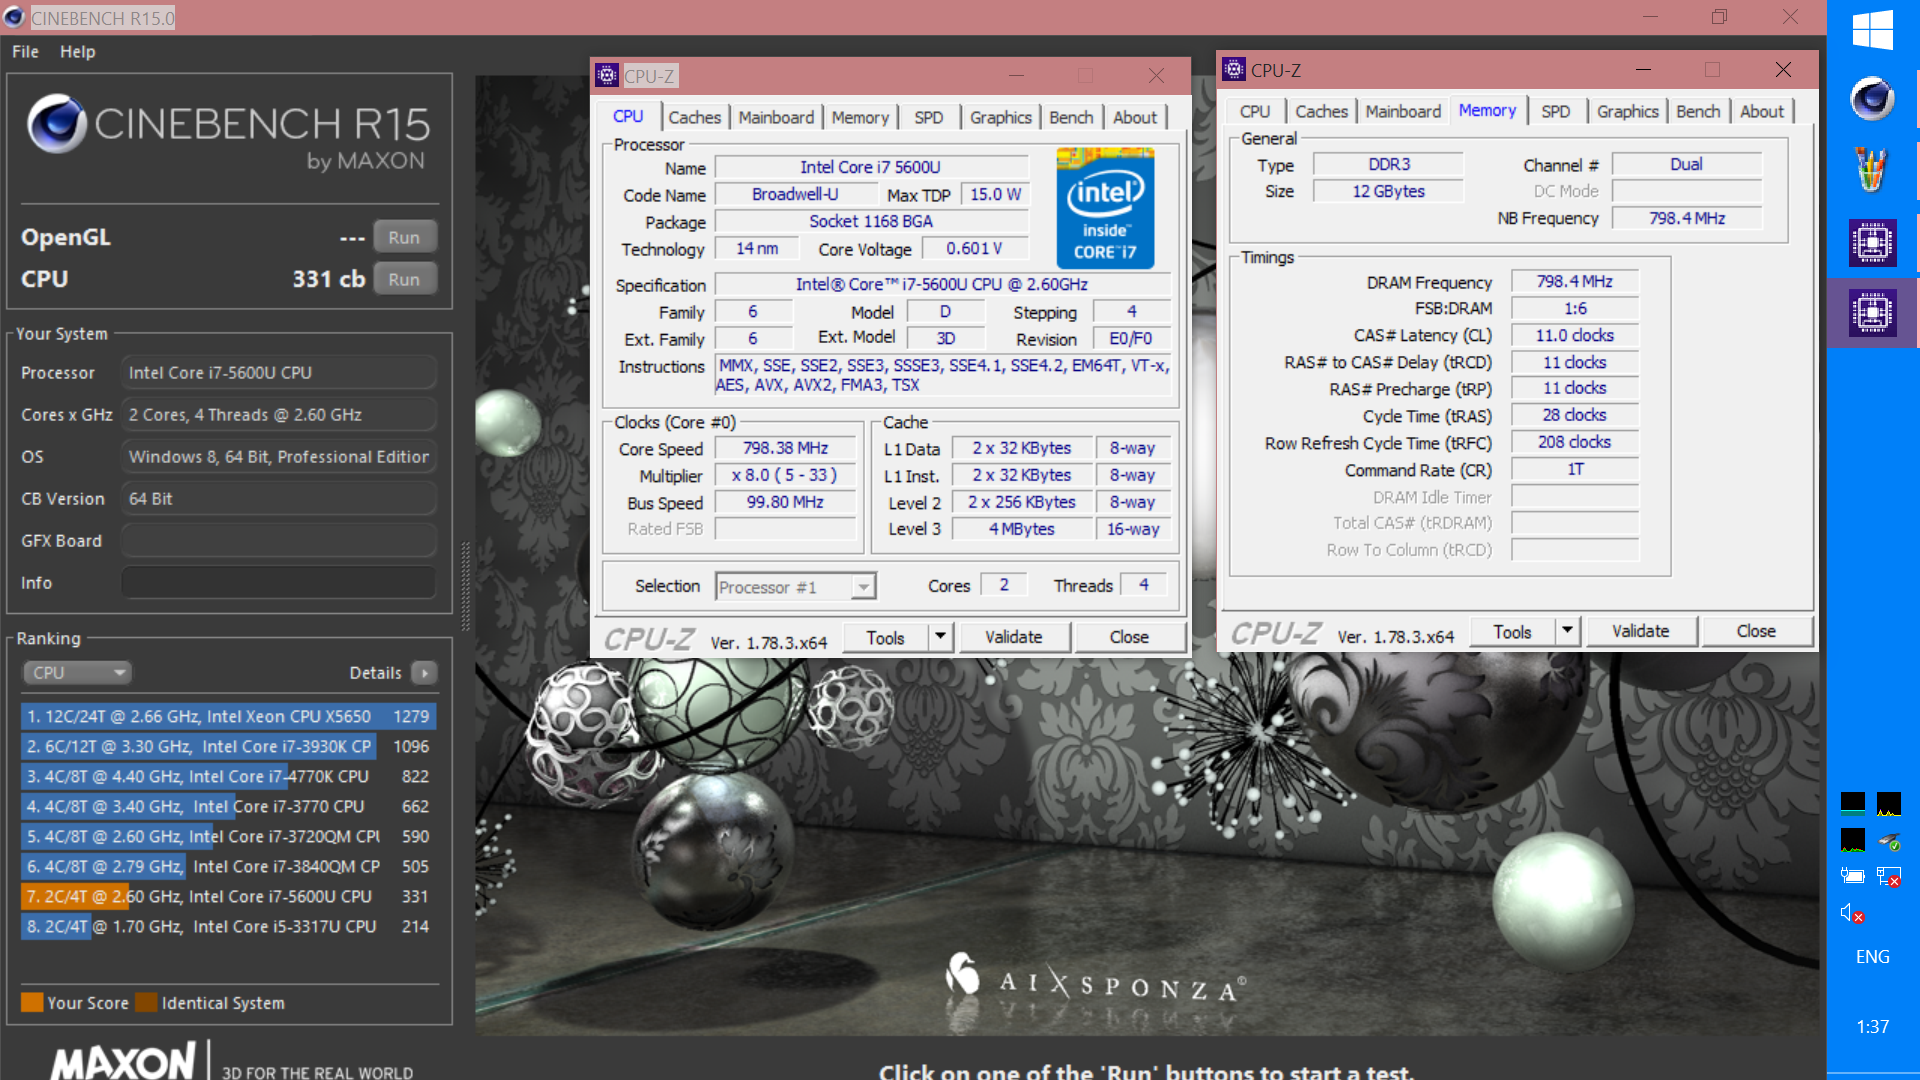Open the network disconnected tray icon
The width and height of the screenshot is (1920, 1080).
pos(1889,876)
